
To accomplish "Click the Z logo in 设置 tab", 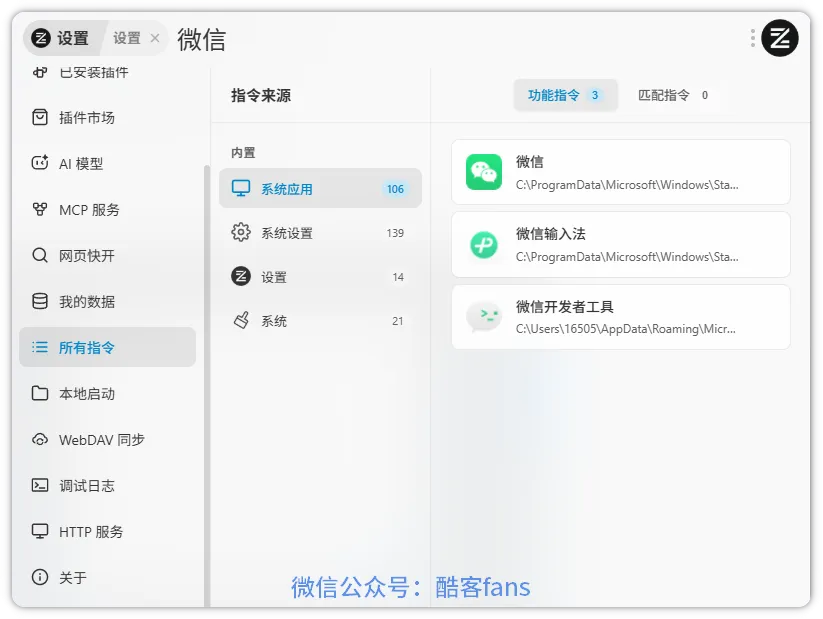I will coord(41,38).
